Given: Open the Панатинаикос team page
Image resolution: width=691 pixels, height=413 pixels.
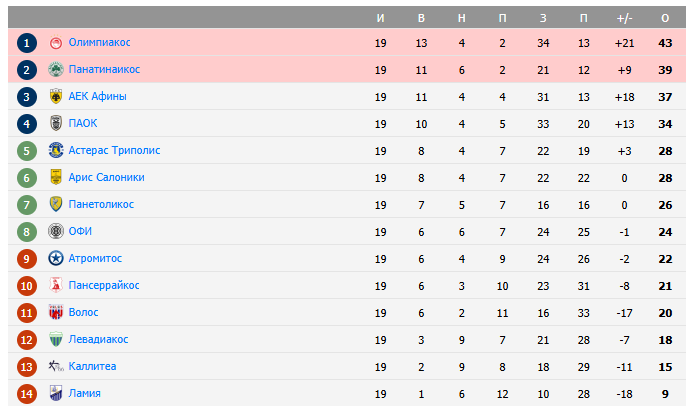Looking at the screenshot, I should (x=104, y=69).
